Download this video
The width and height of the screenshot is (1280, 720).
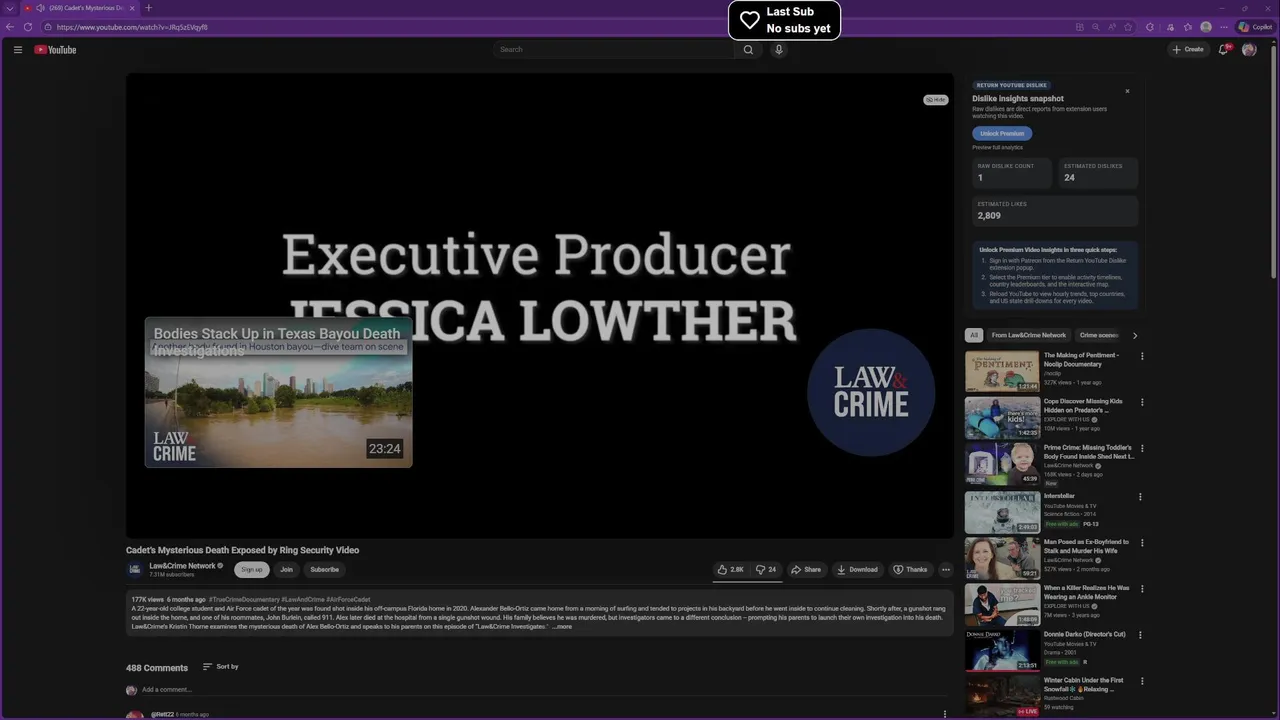coord(857,570)
